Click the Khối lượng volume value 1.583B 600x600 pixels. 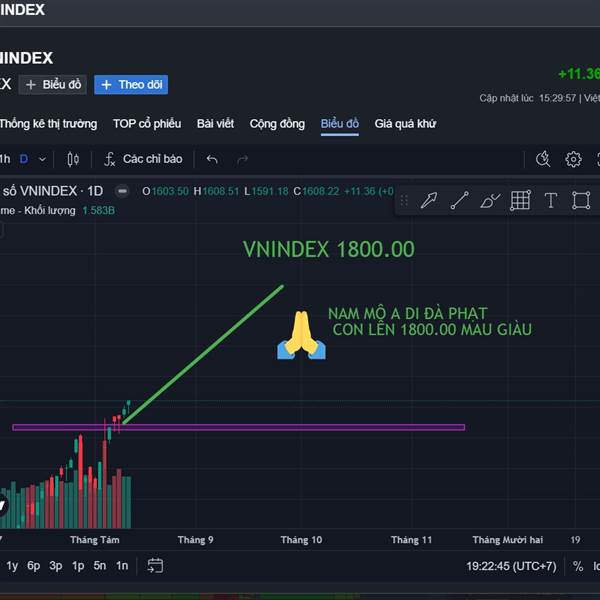99,210
